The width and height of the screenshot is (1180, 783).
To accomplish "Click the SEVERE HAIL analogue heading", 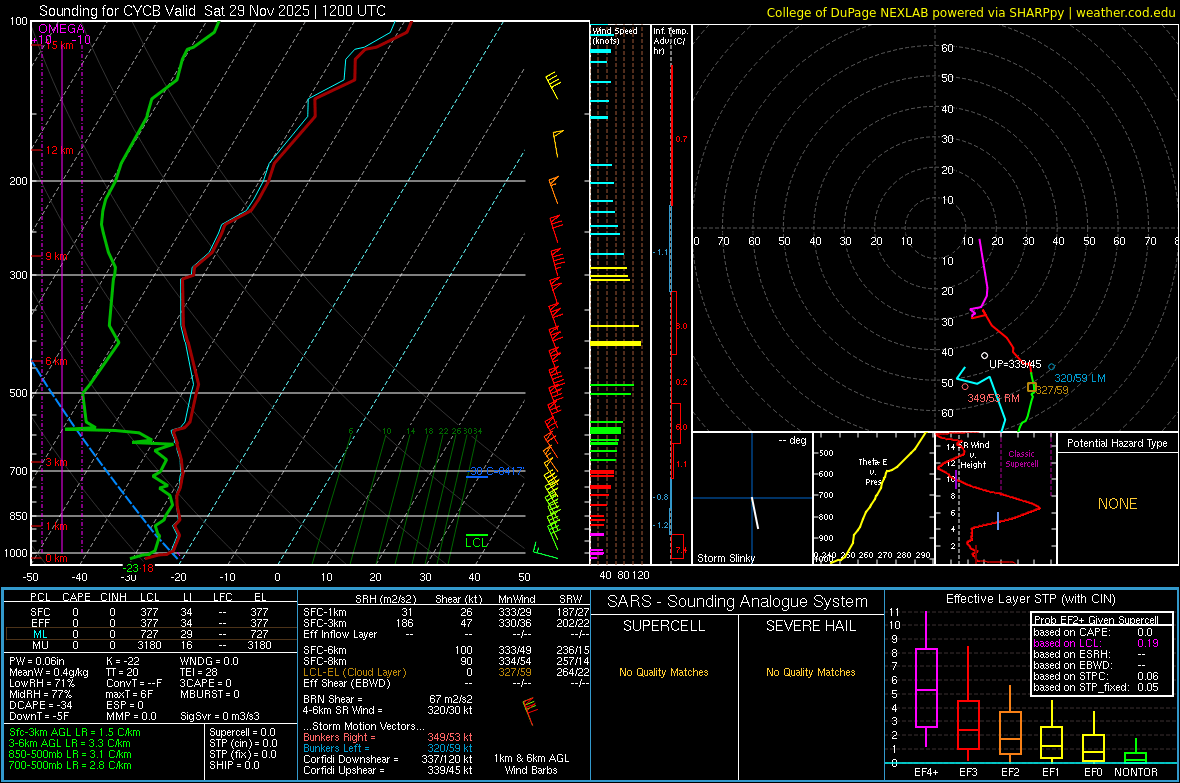I will click(x=810, y=626).
